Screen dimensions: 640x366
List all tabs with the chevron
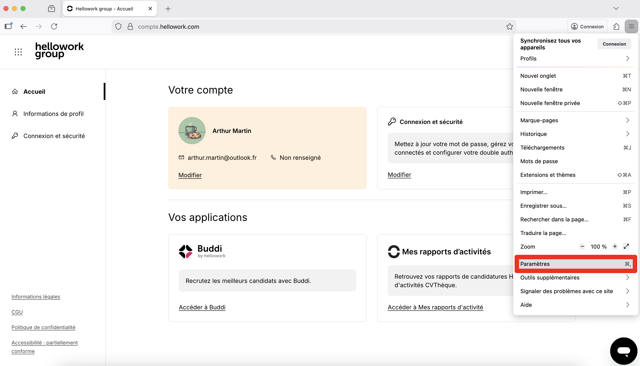coord(616,9)
